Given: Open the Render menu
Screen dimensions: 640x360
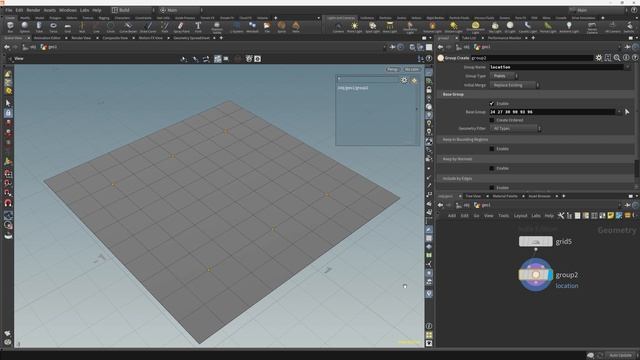Looking at the screenshot, I should click(33, 10).
